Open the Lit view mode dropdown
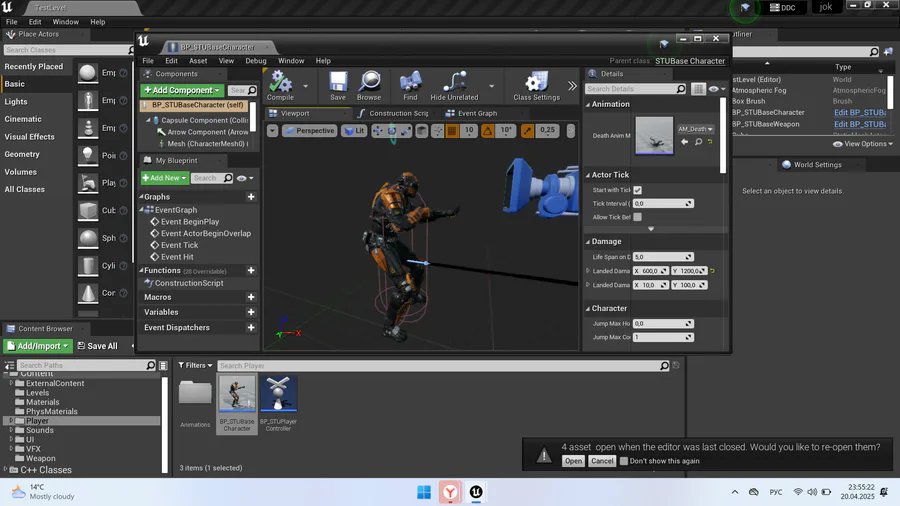 (x=355, y=131)
